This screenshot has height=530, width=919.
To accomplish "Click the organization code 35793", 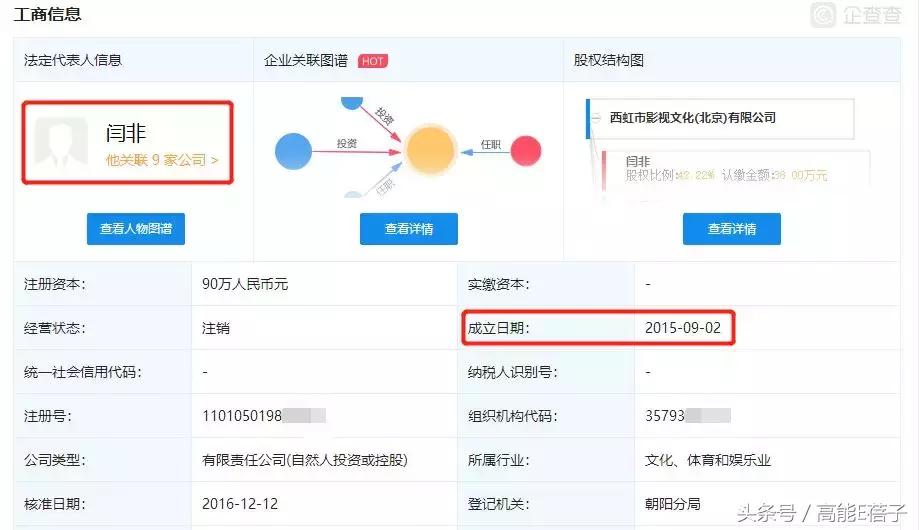I will pyautogui.click(x=665, y=416).
